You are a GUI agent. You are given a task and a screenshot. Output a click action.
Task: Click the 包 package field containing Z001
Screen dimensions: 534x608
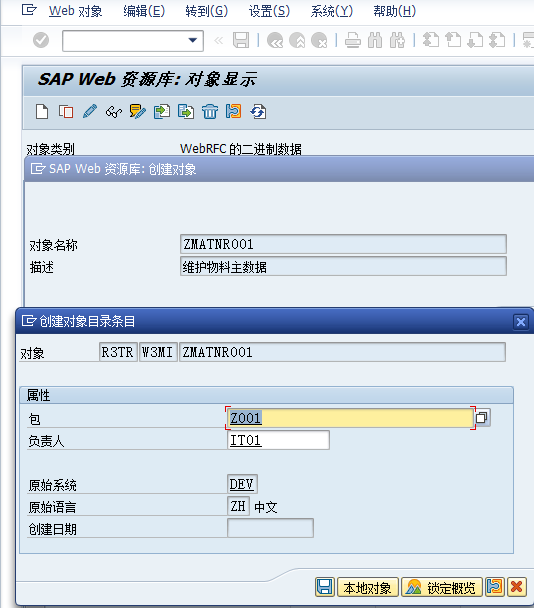click(350, 418)
